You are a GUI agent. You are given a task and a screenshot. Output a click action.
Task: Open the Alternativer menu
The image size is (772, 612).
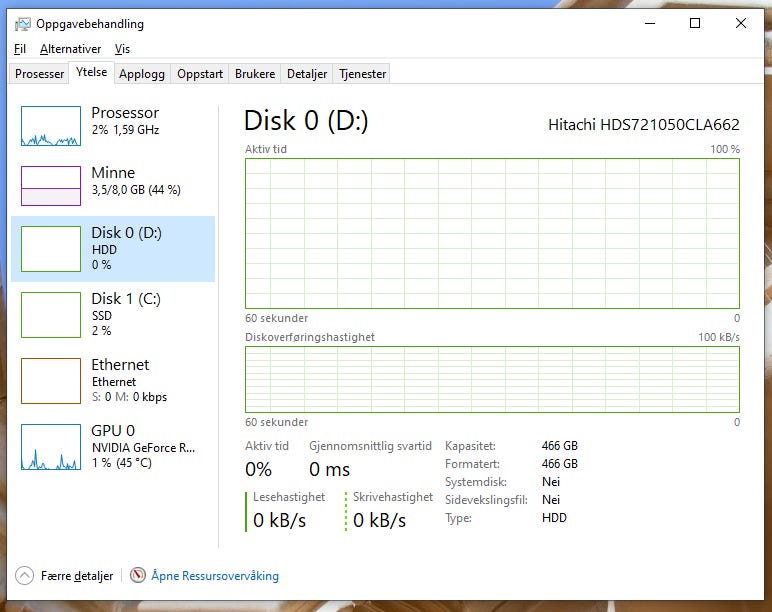[70, 49]
